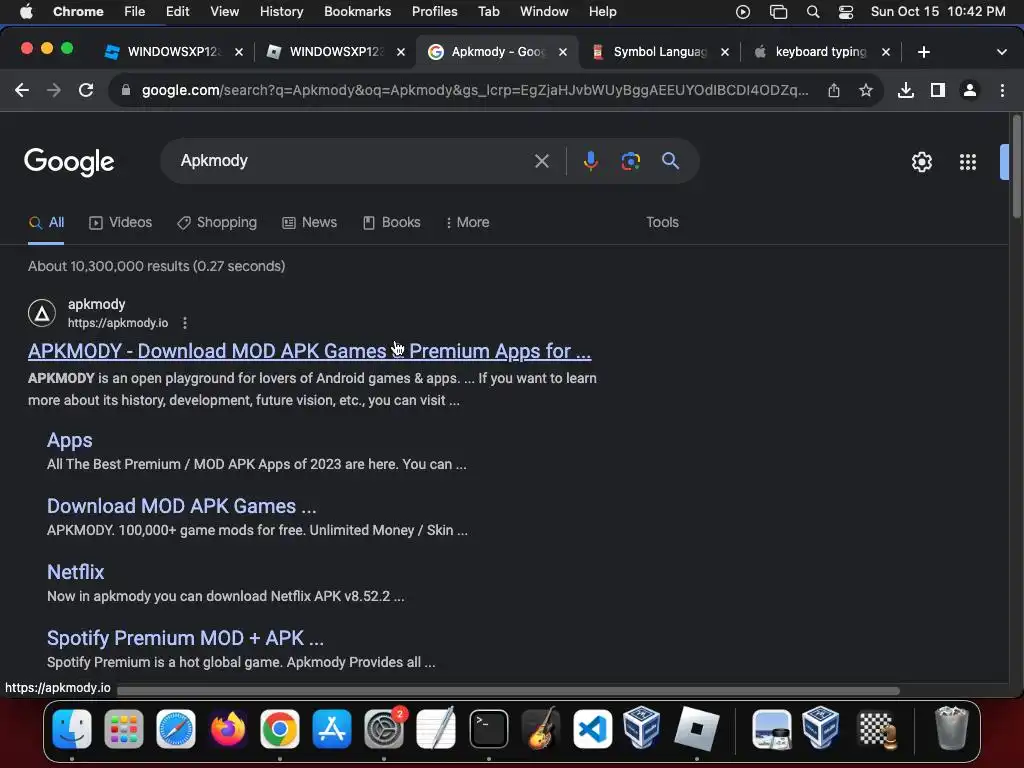Open the Profiles menu

434,12
